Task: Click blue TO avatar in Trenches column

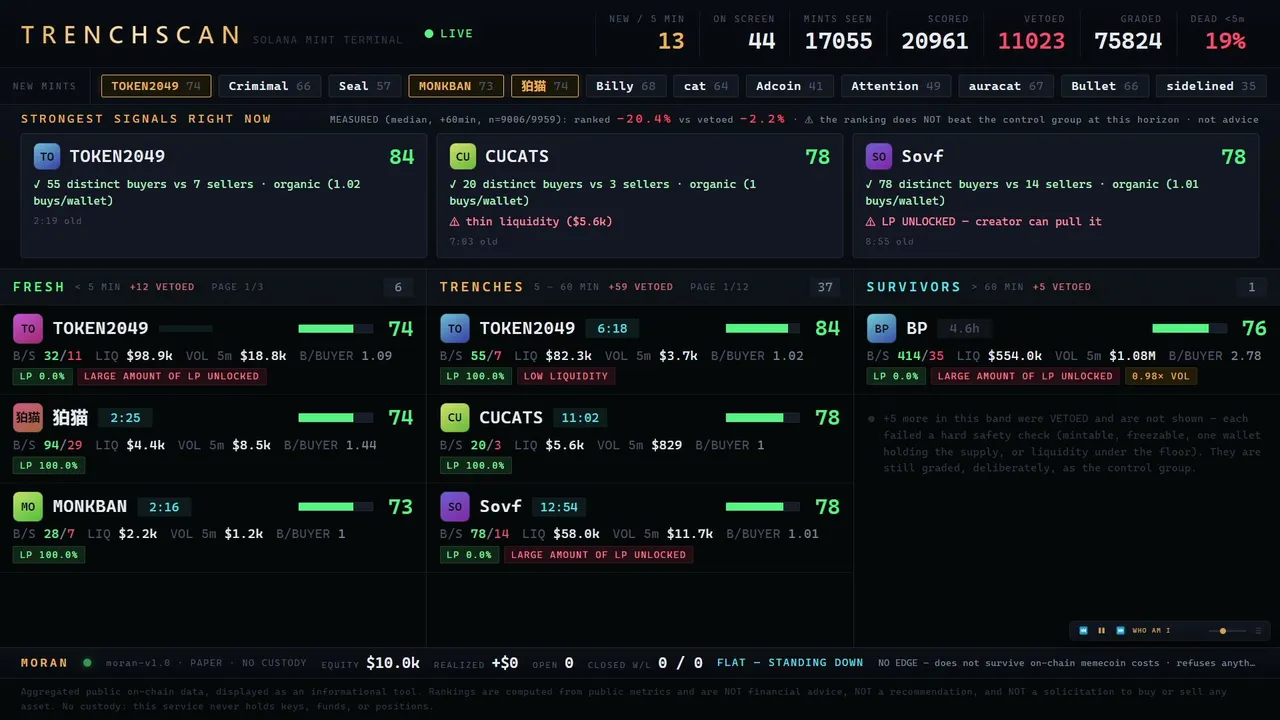Action: click(455, 328)
